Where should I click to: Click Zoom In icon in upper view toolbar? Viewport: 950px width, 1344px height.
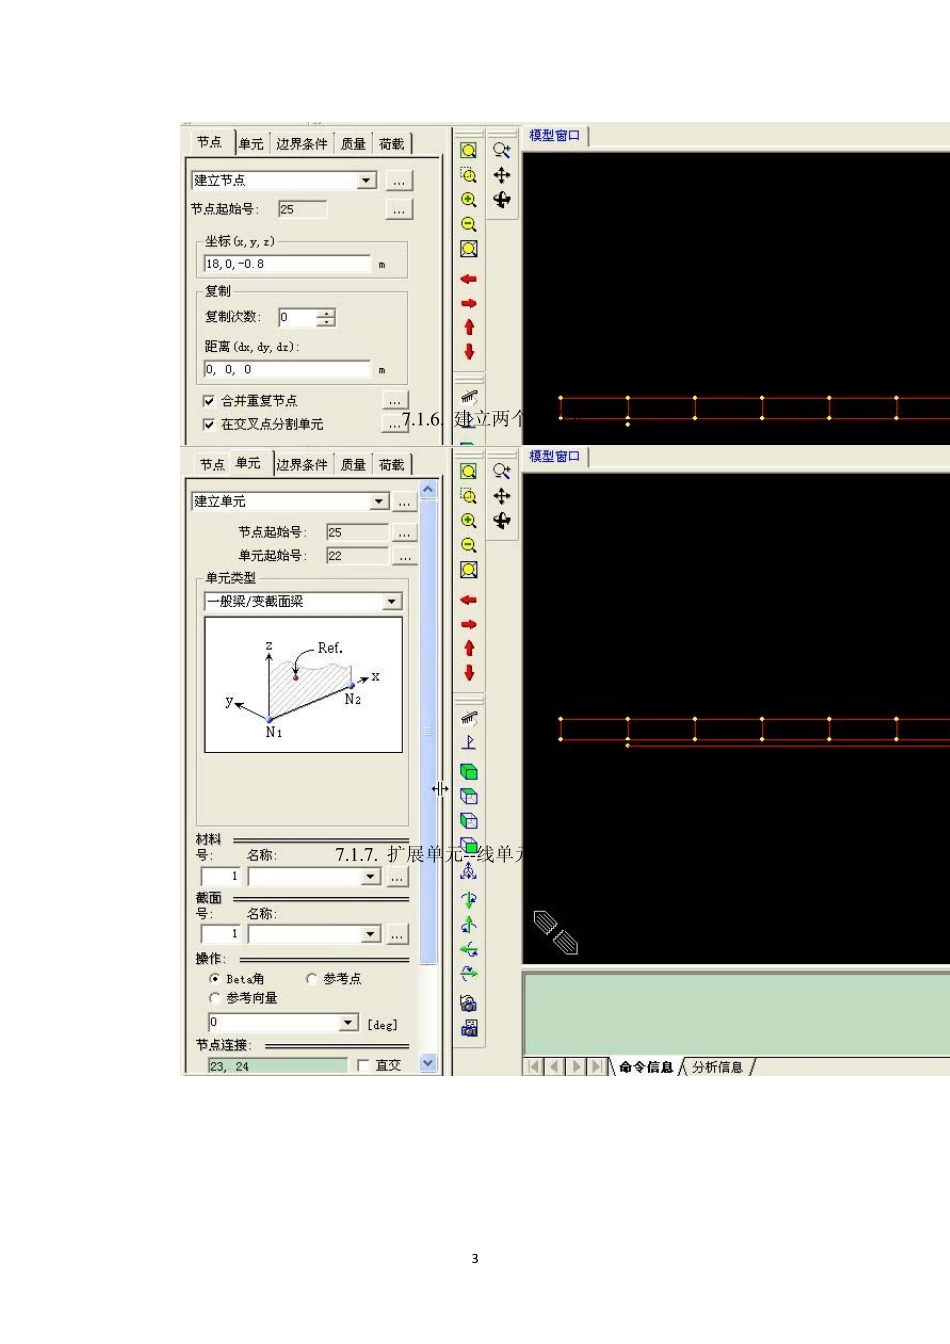pyautogui.click(x=468, y=200)
